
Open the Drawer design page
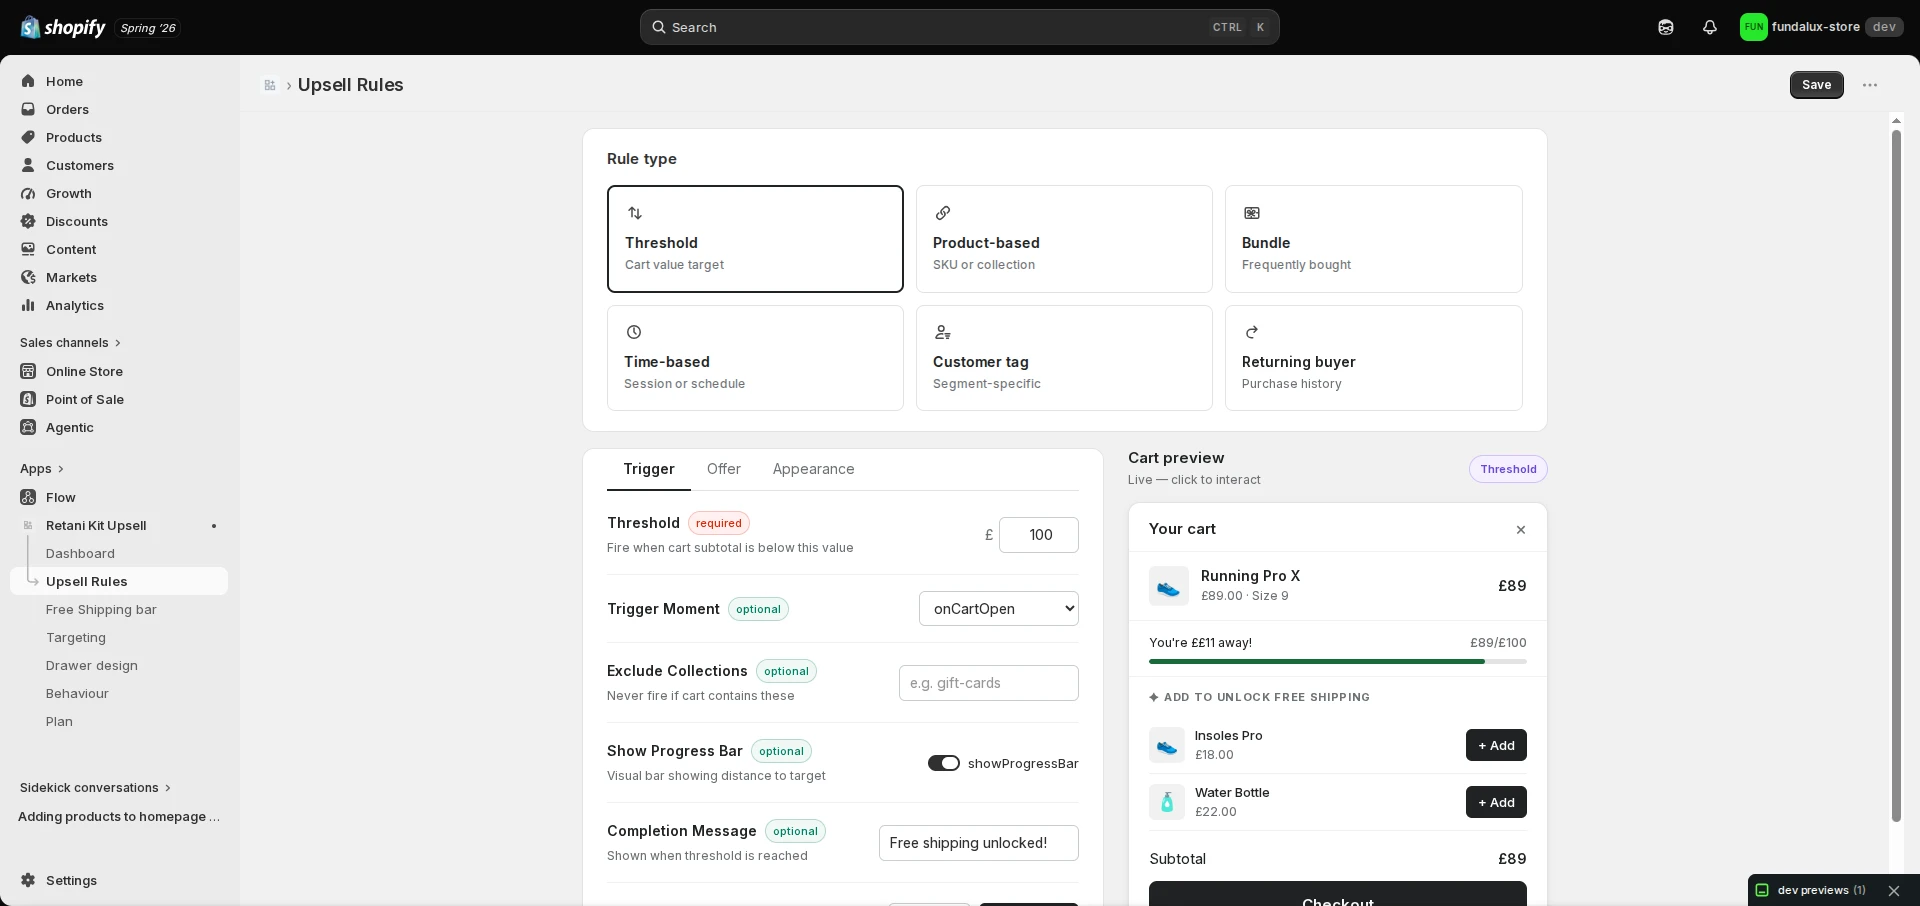(x=92, y=666)
